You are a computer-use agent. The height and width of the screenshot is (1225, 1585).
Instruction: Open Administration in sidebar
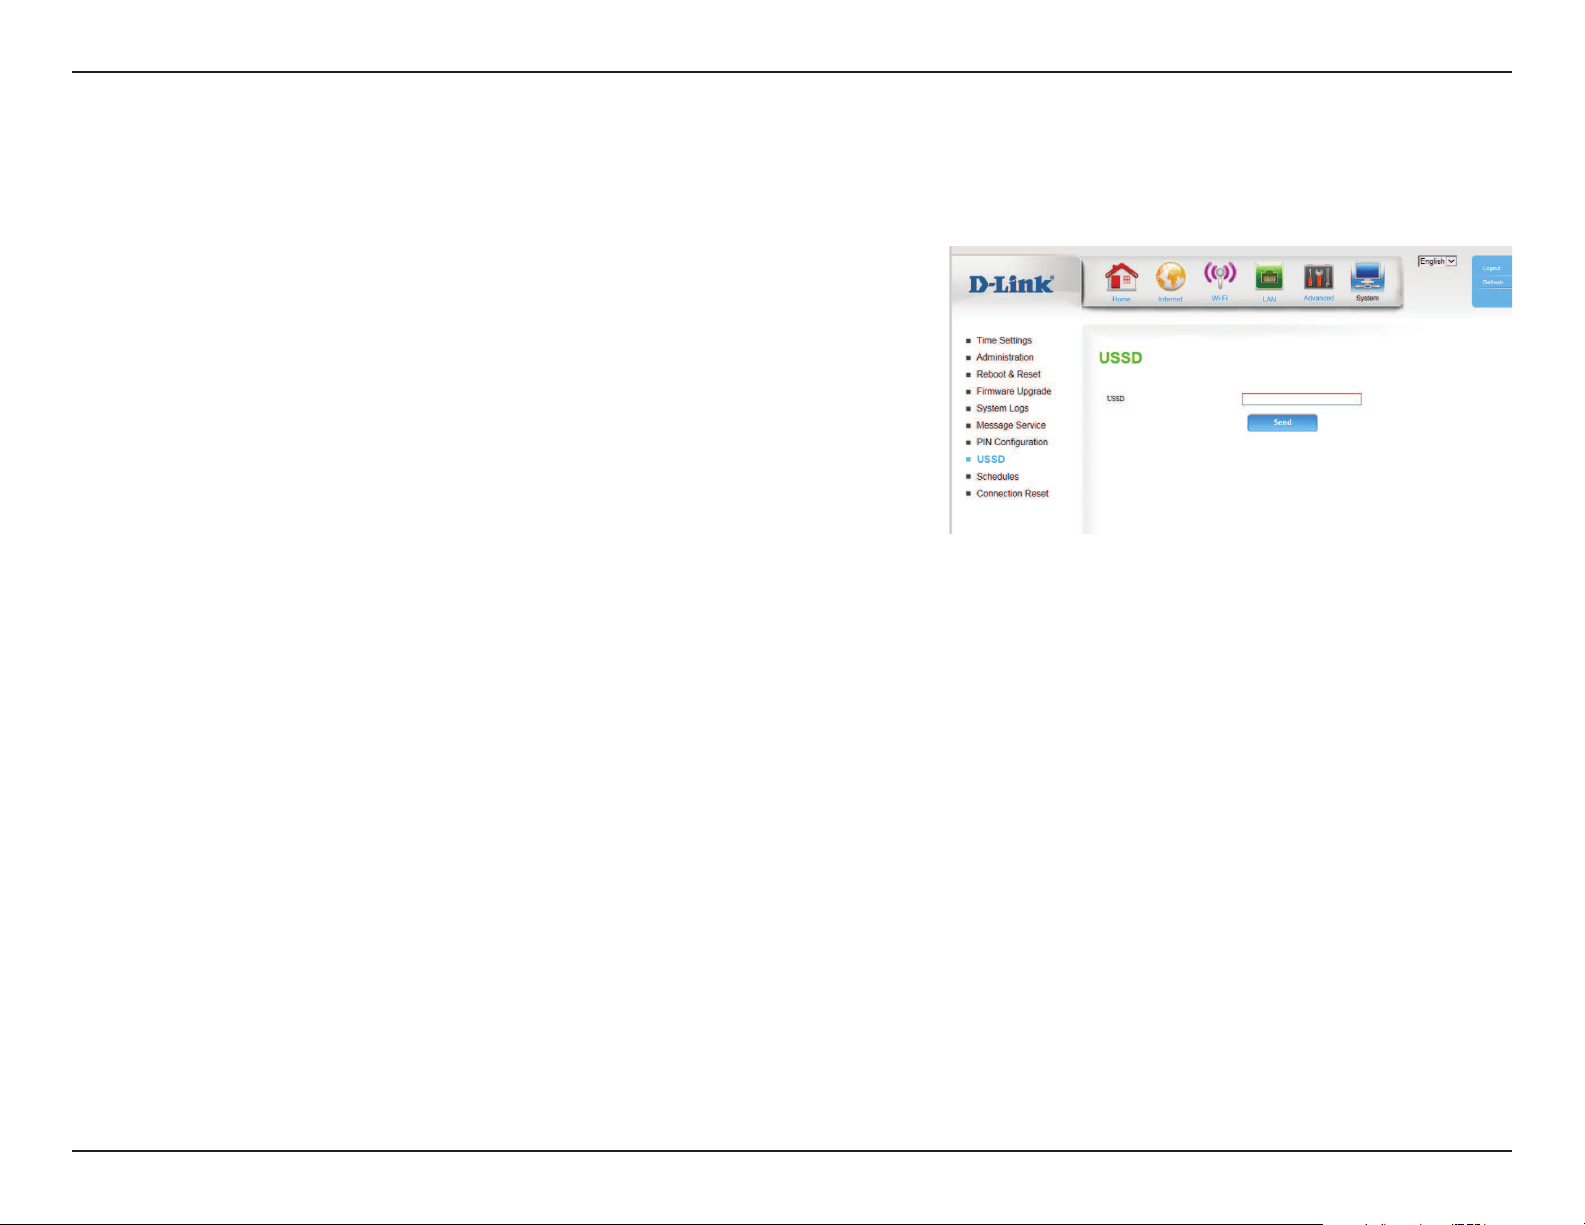pyautogui.click(x=1005, y=357)
